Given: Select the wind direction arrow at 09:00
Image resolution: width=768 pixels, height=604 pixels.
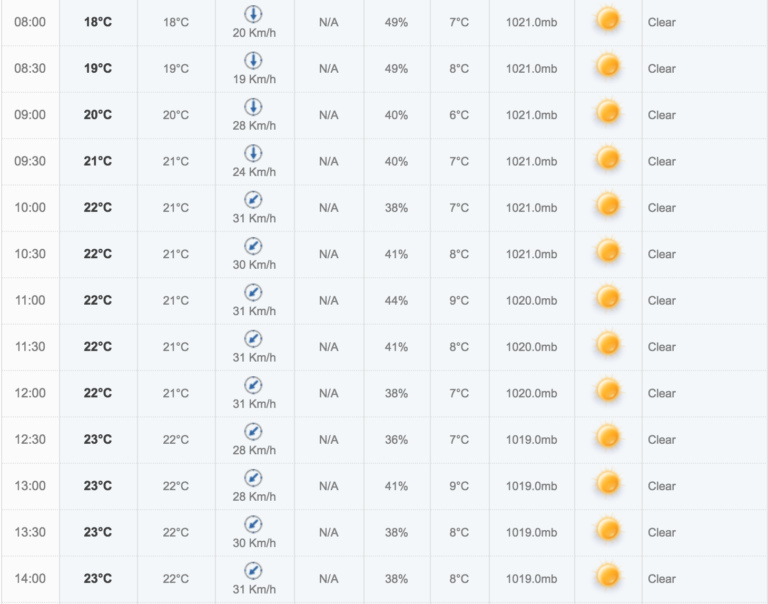Looking at the screenshot, I should pyautogui.click(x=253, y=107).
